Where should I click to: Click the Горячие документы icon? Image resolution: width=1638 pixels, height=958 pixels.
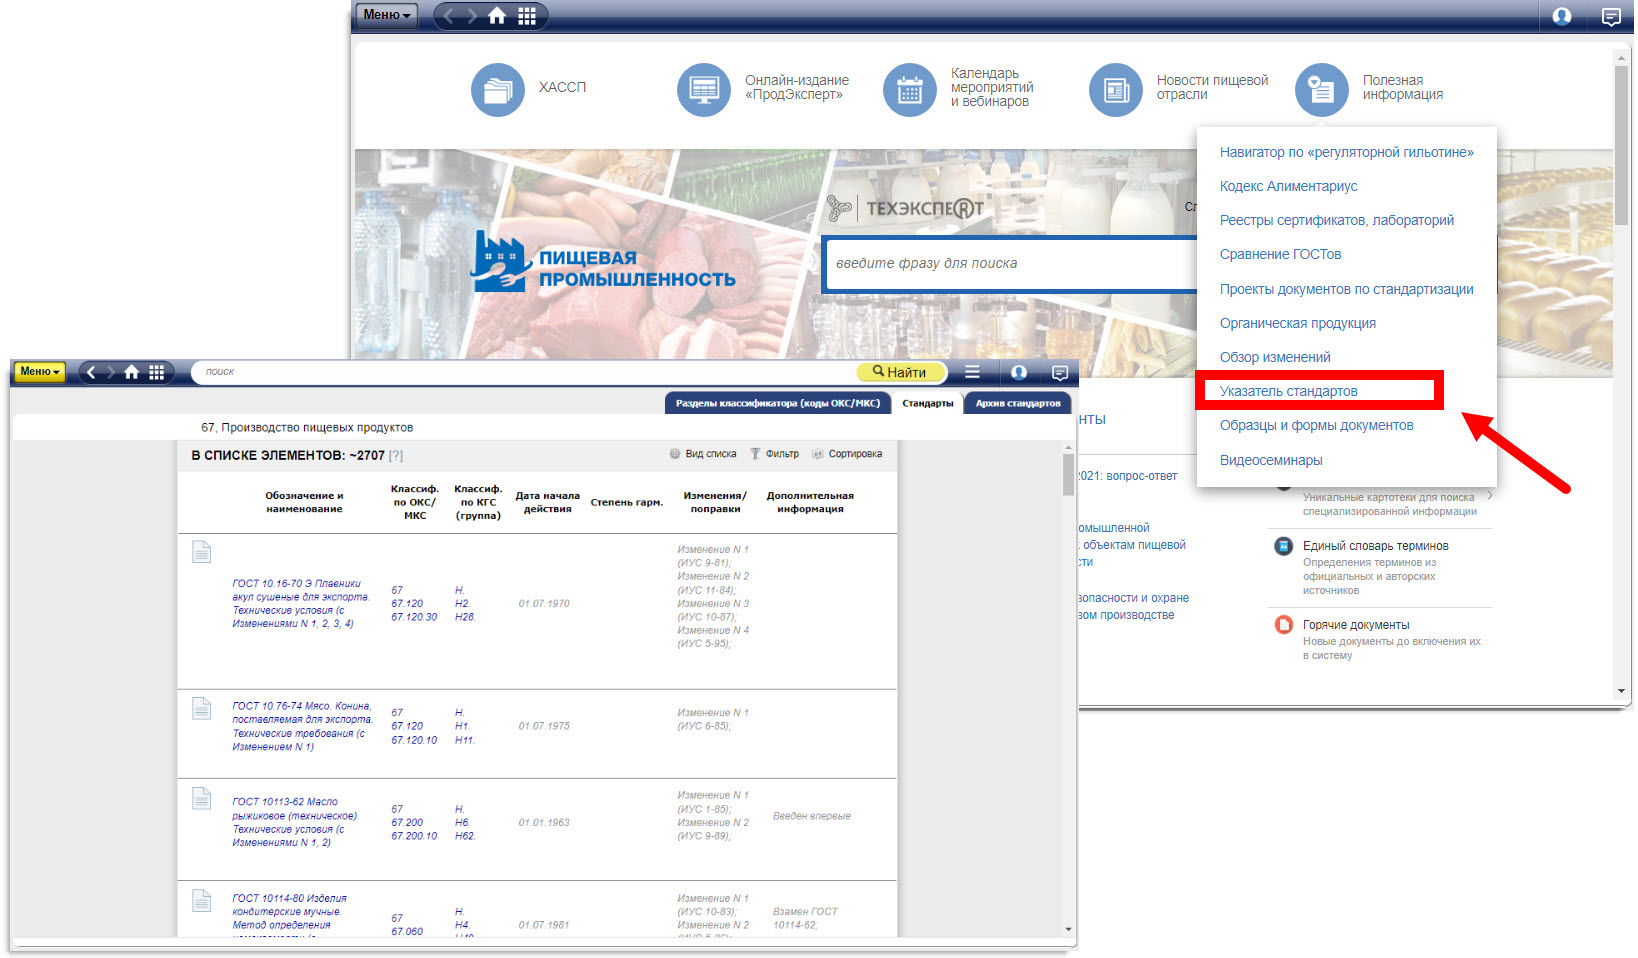tap(1283, 625)
